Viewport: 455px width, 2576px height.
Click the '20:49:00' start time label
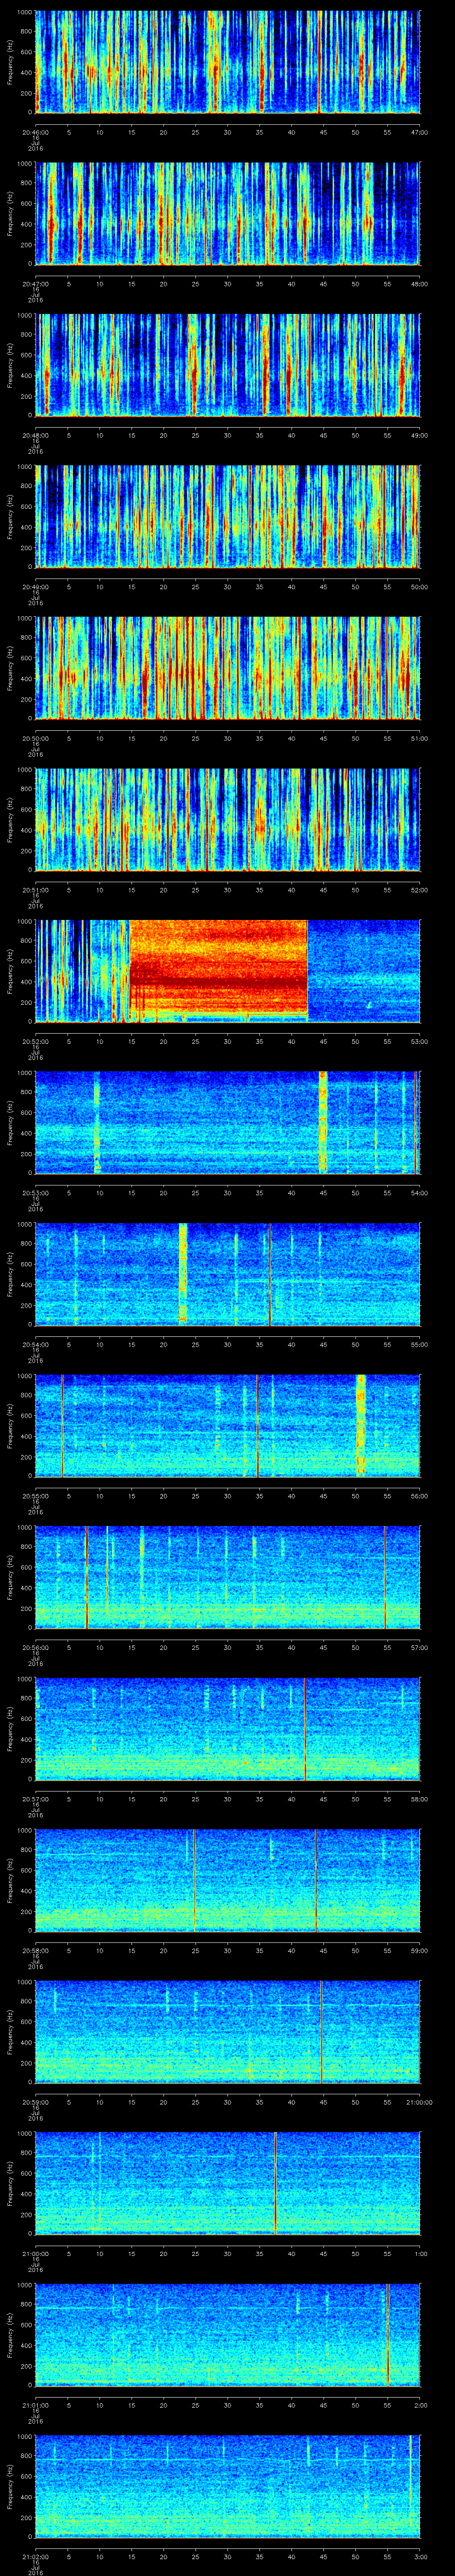click(x=35, y=586)
